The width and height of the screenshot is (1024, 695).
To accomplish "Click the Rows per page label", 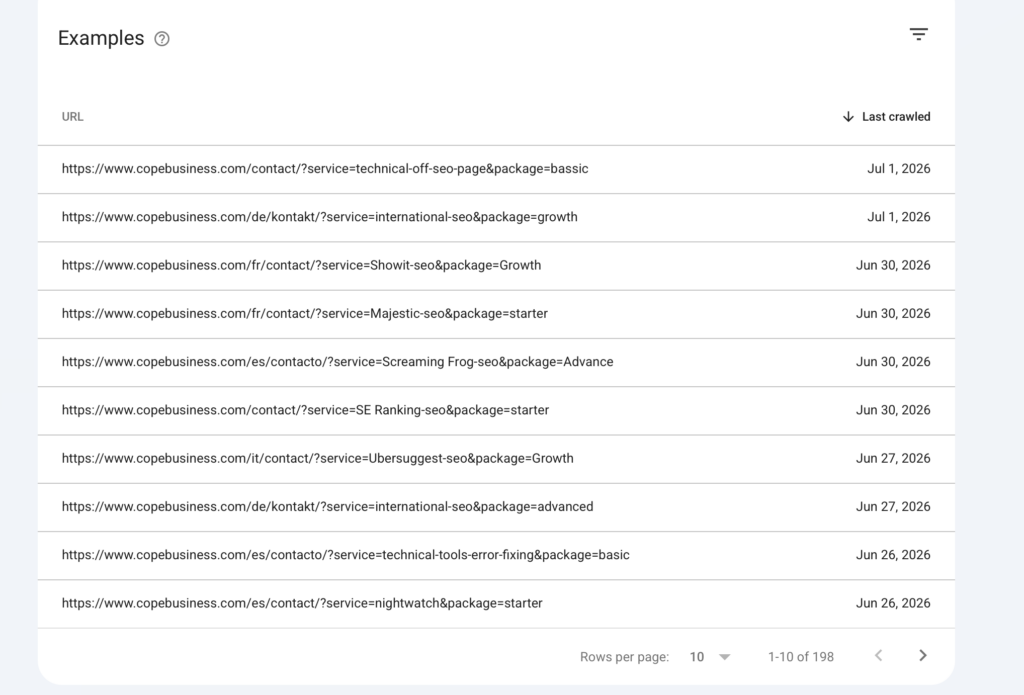I will 624,657.
